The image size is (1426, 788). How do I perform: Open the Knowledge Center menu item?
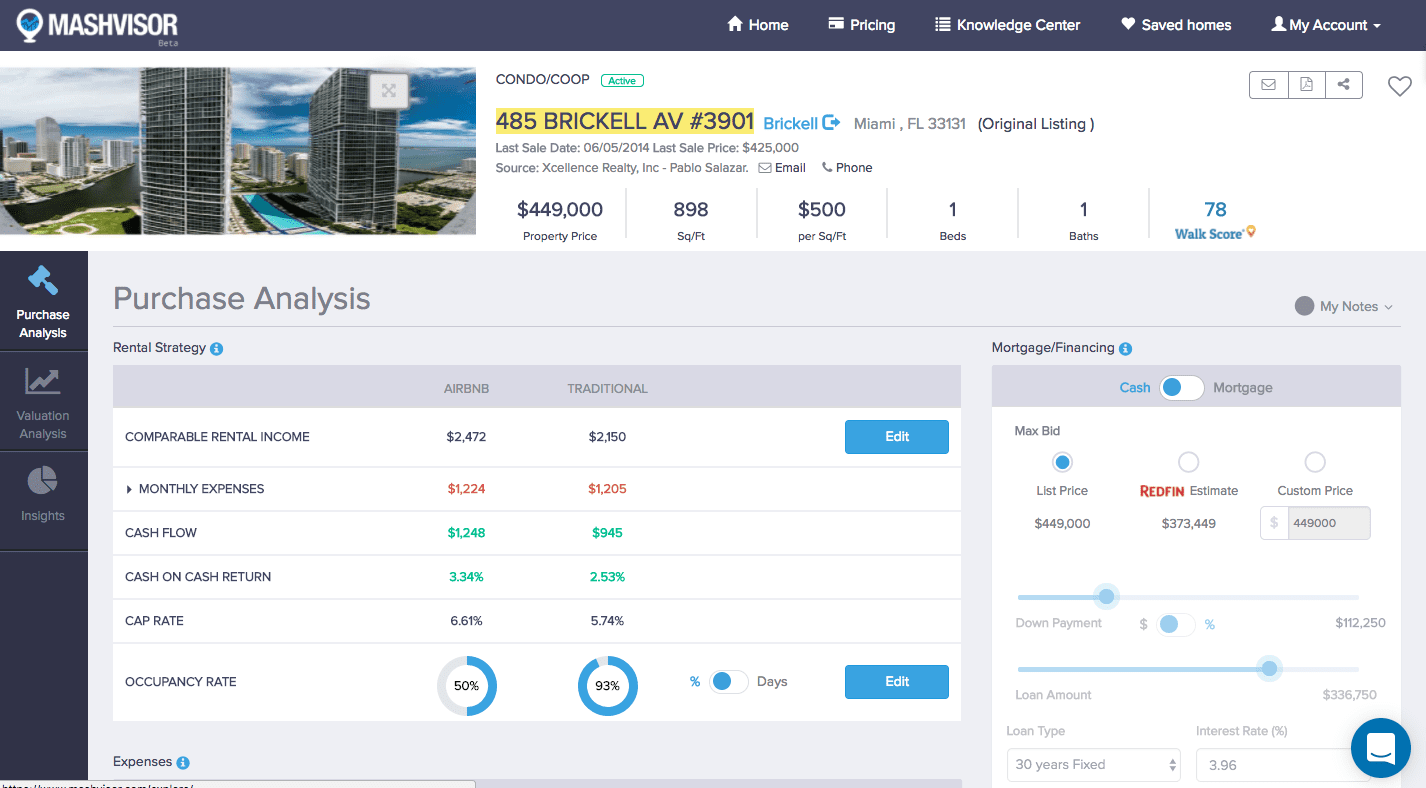(1007, 25)
